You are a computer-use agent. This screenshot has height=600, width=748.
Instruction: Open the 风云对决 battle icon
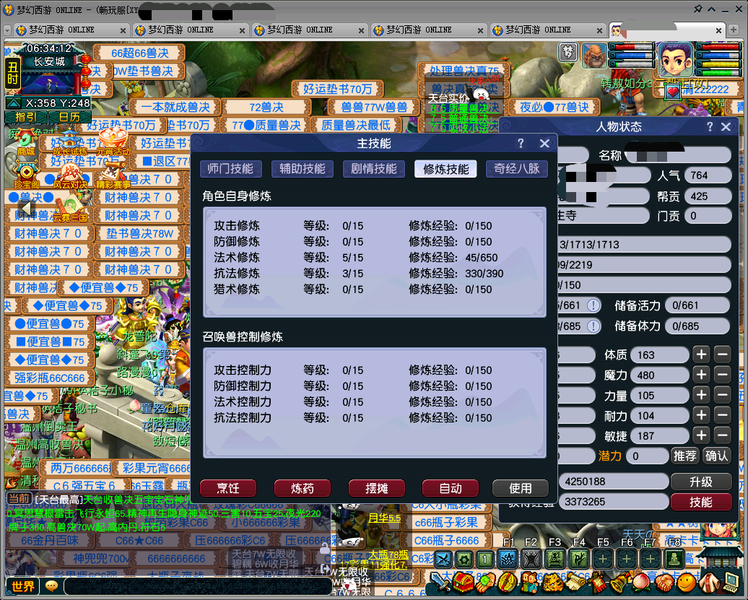click(x=70, y=176)
